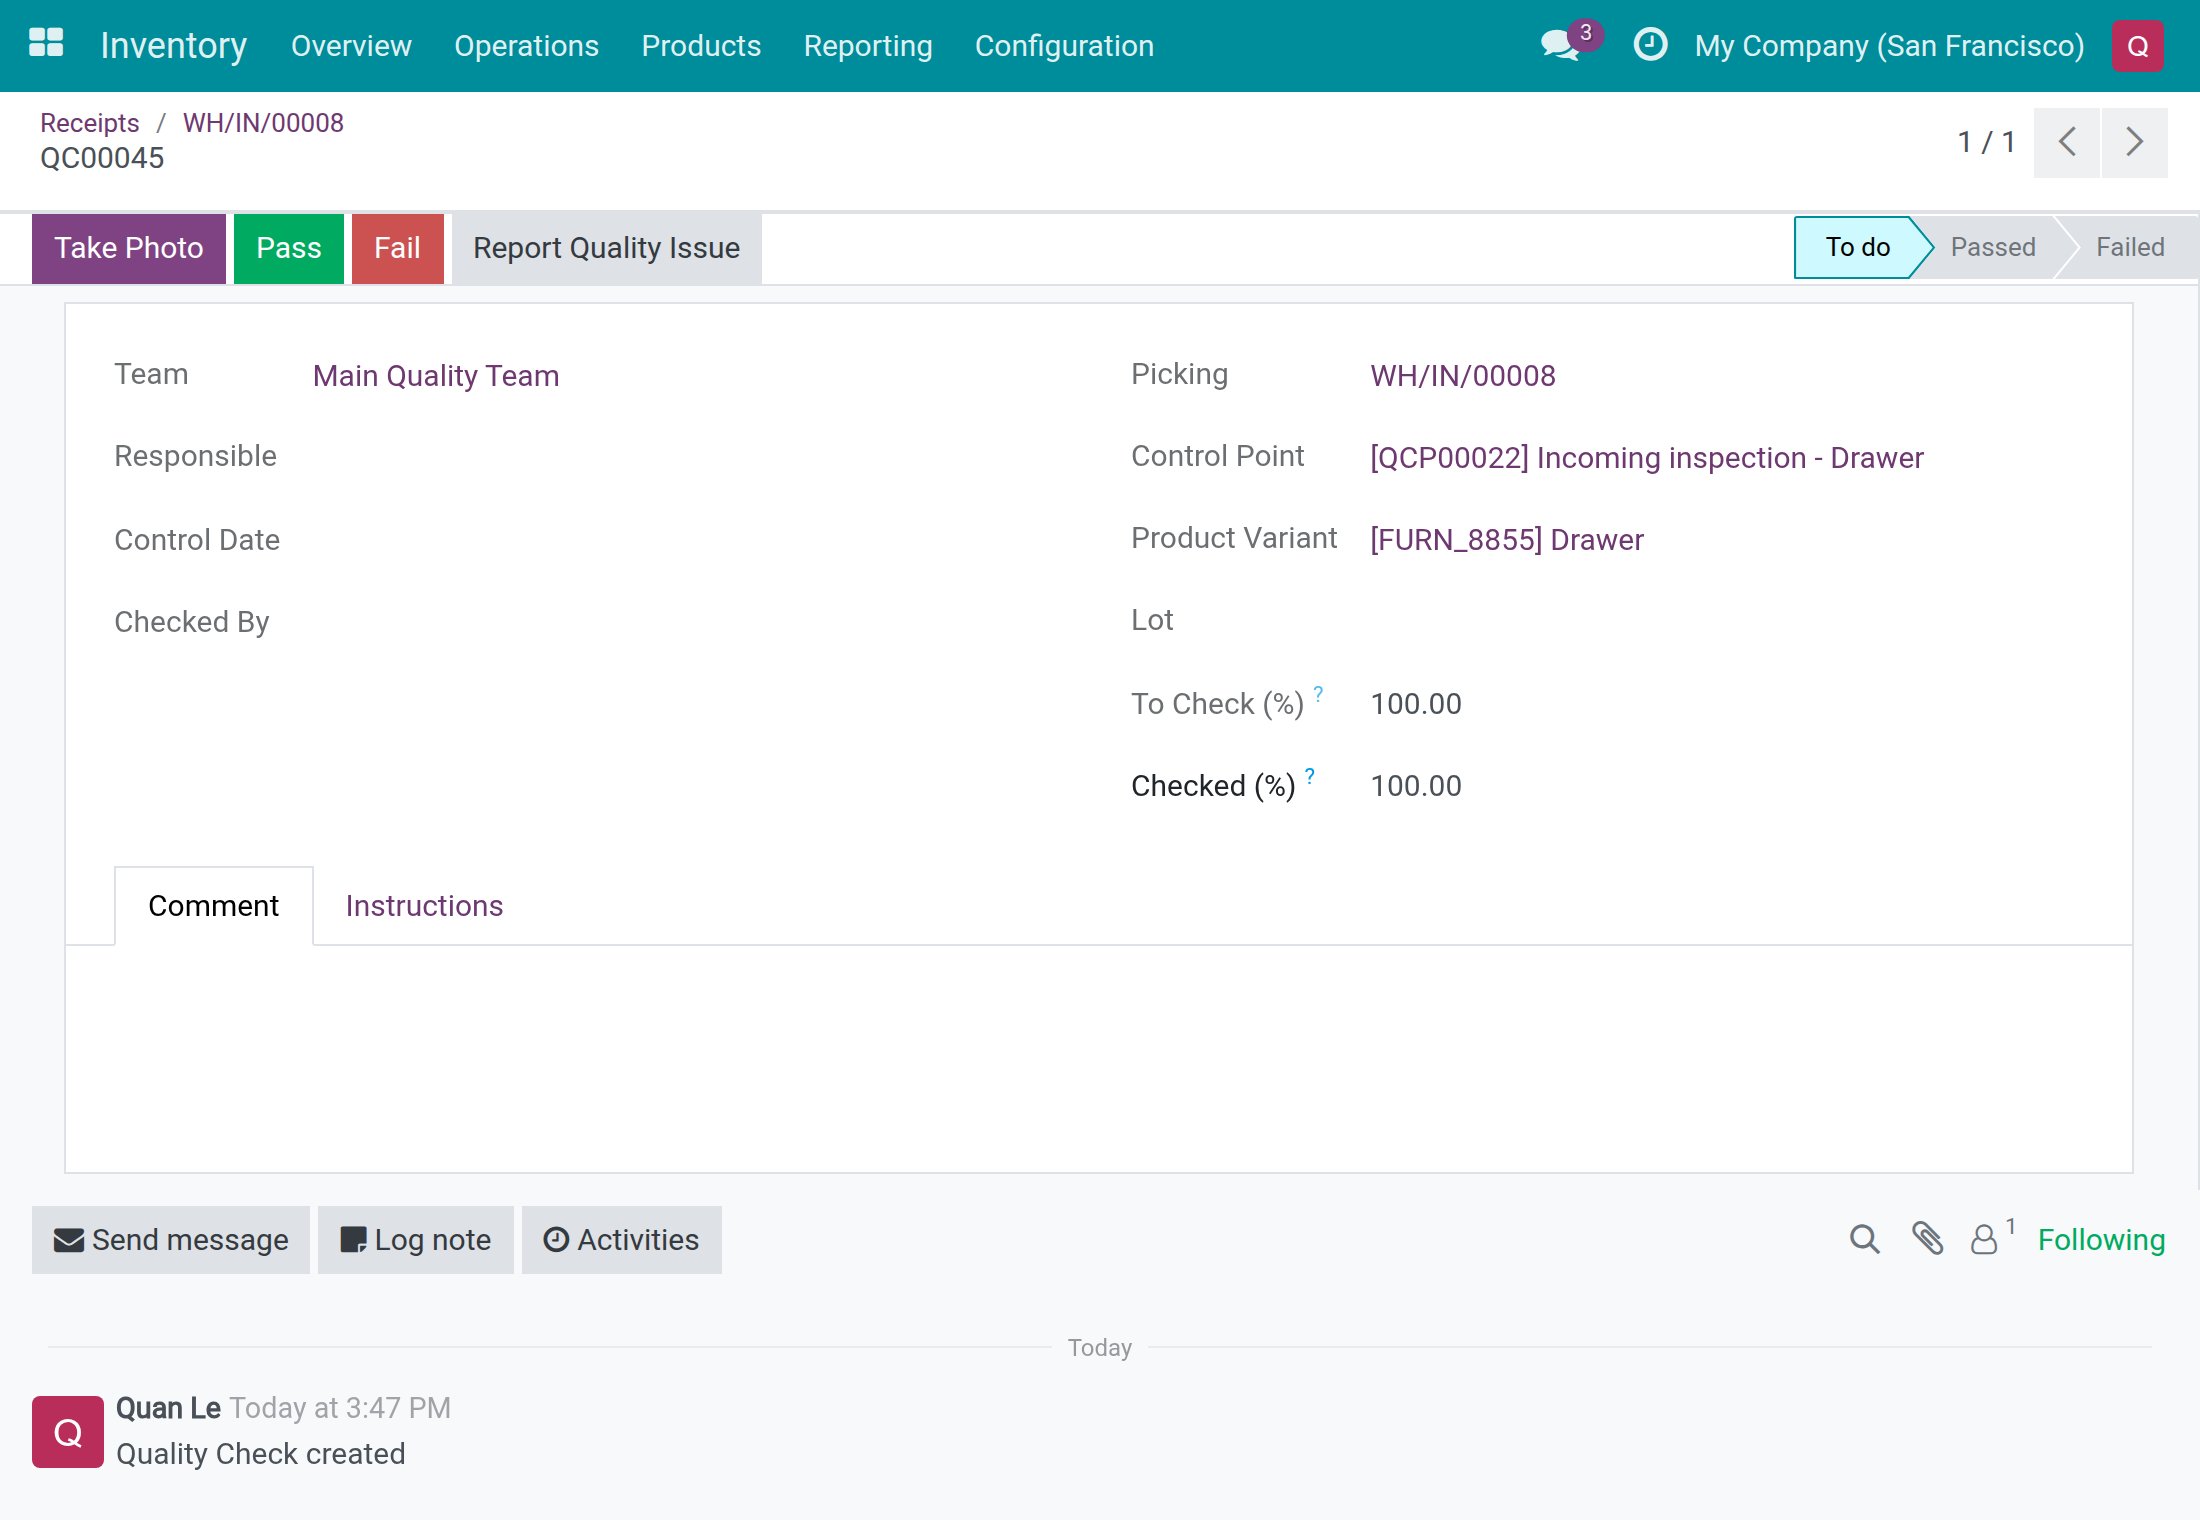The height and width of the screenshot is (1520, 2200).
Task: Set status stage to Passed
Action: (x=1993, y=247)
